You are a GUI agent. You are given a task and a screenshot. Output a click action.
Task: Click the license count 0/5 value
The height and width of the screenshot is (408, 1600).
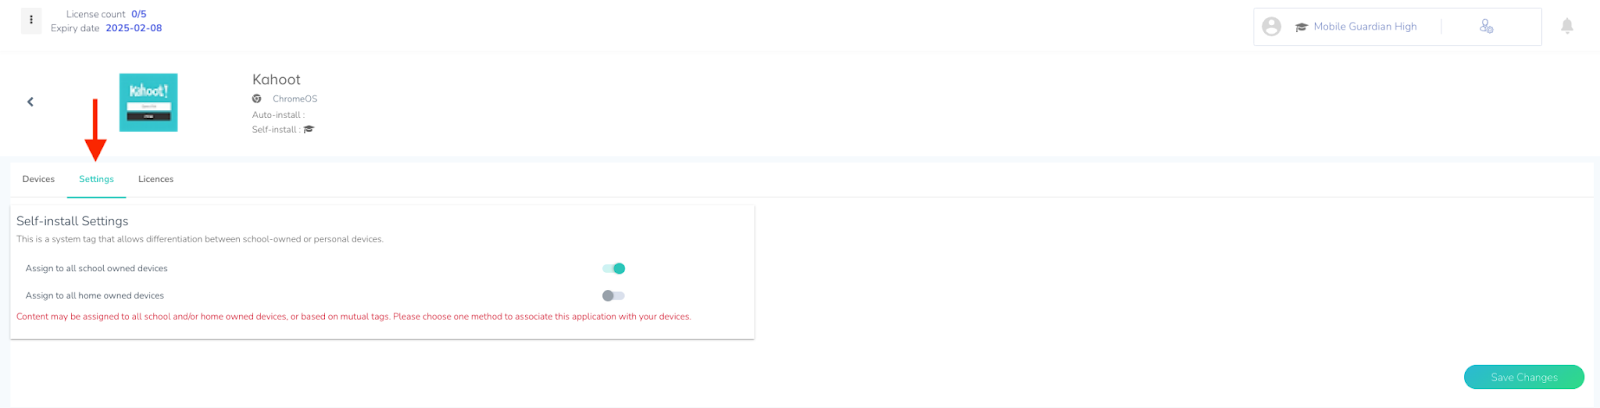[139, 14]
